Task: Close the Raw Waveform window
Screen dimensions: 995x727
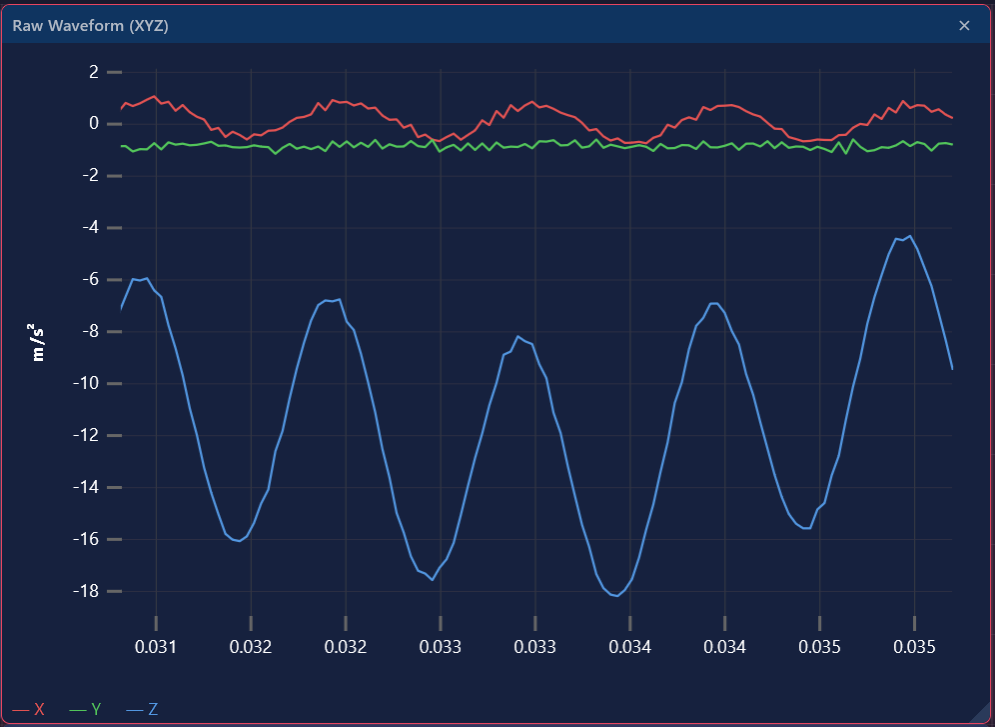Action: [x=964, y=26]
